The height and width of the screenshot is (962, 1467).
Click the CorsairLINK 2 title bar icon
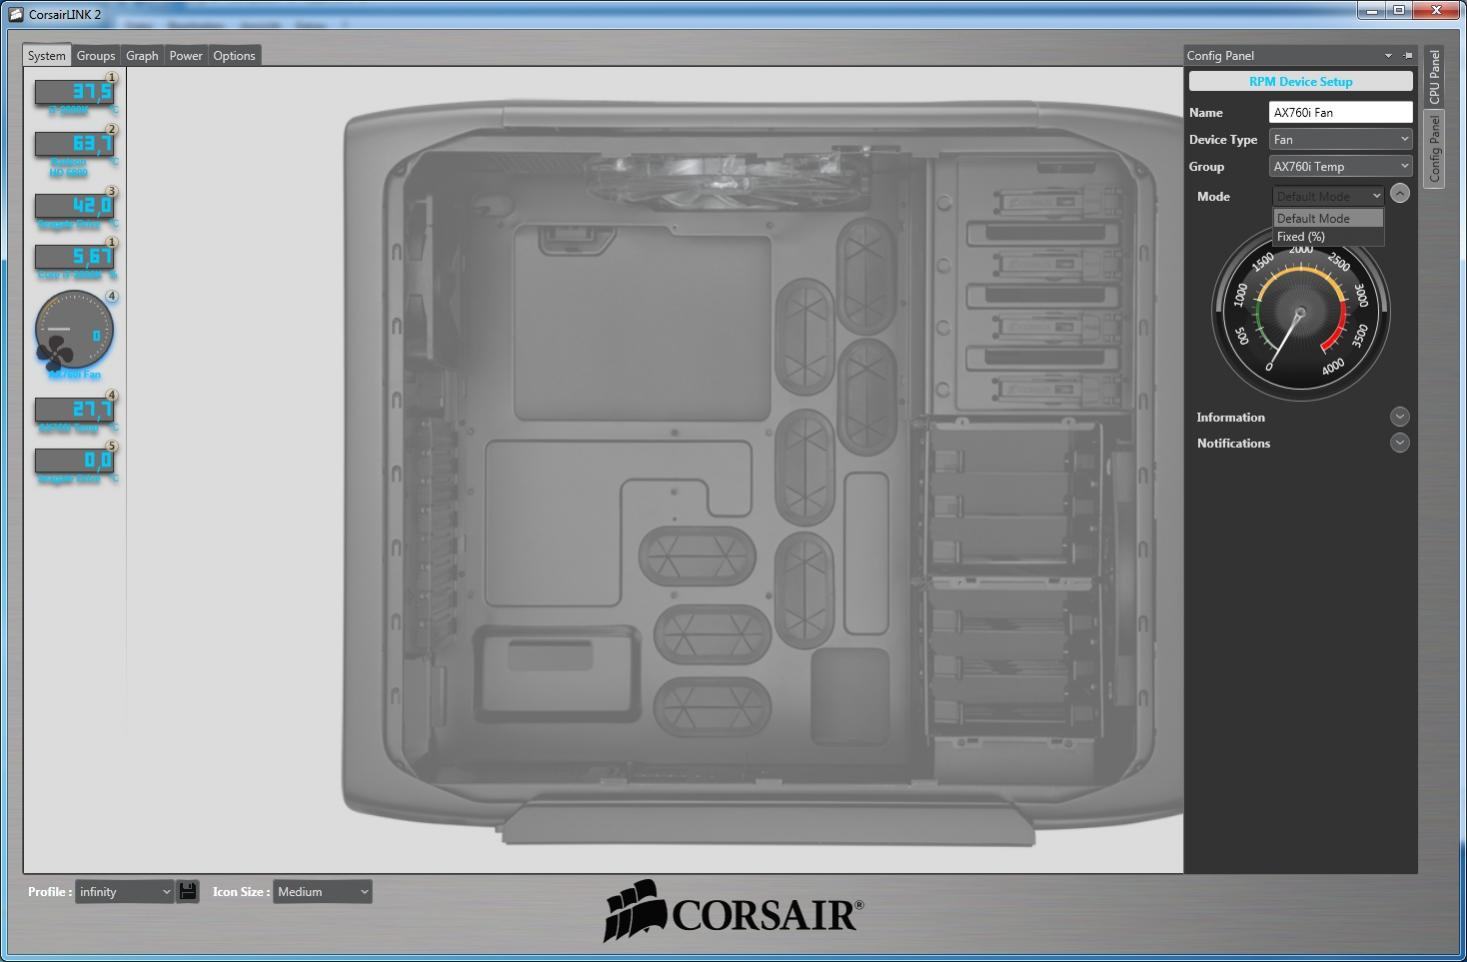click(16, 14)
